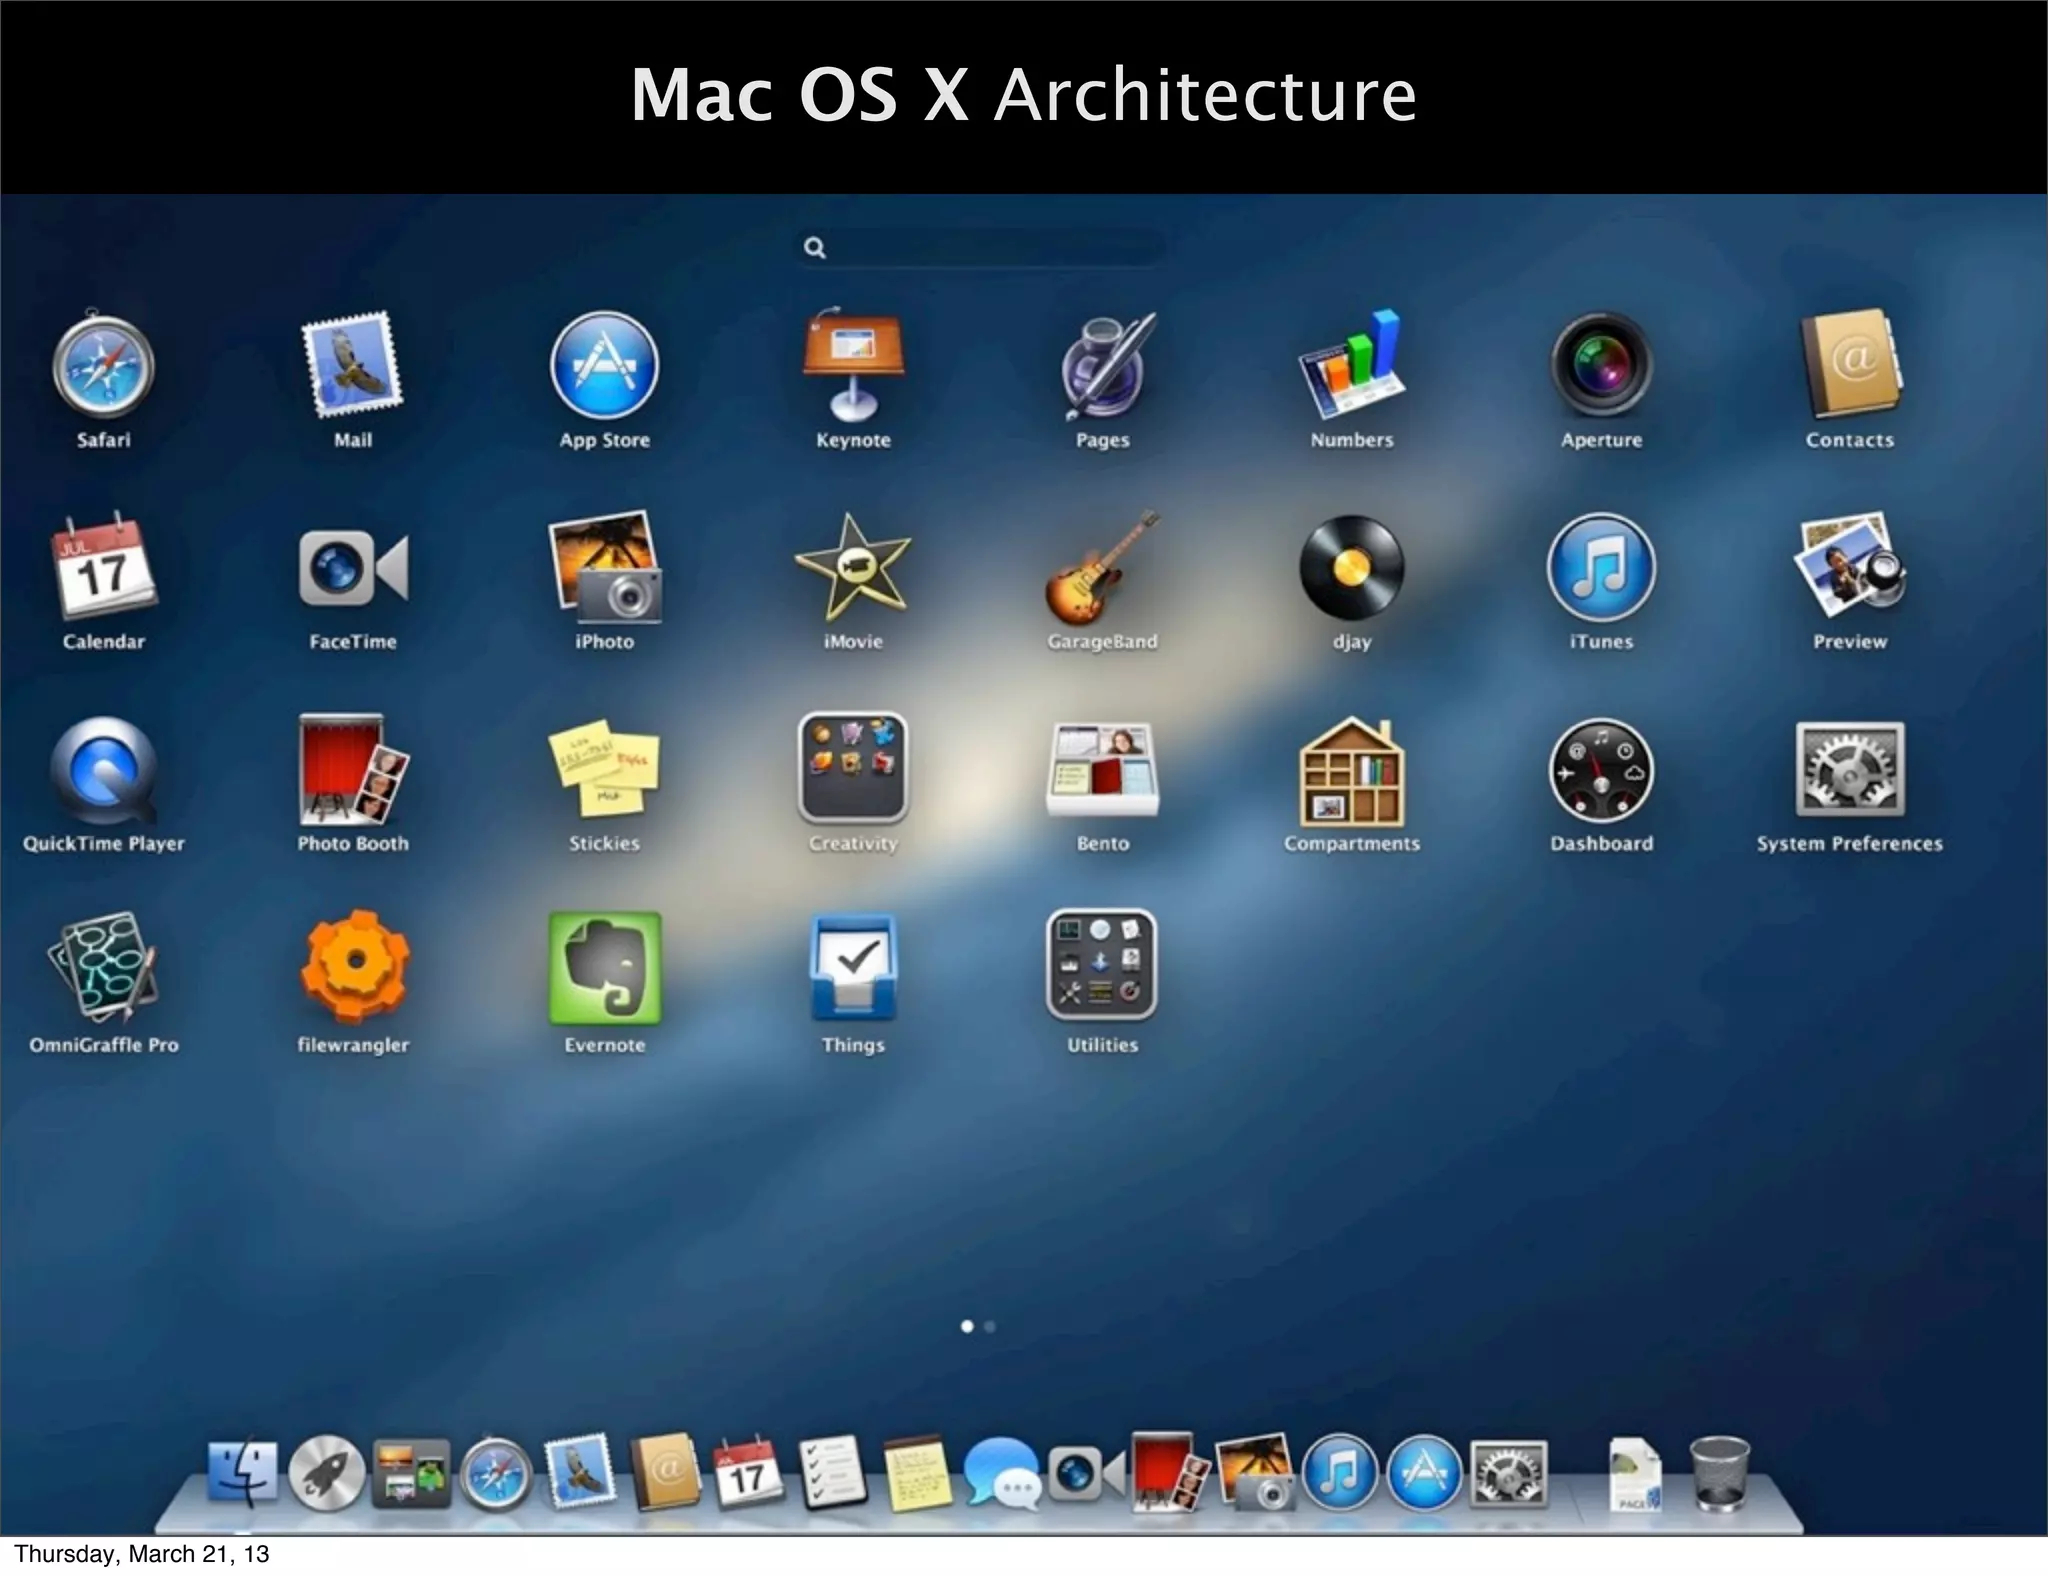Screen dimensions: 2048x1576
Task: Open System Preferences from Launchpad grid
Action: click(x=1850, y=768)
